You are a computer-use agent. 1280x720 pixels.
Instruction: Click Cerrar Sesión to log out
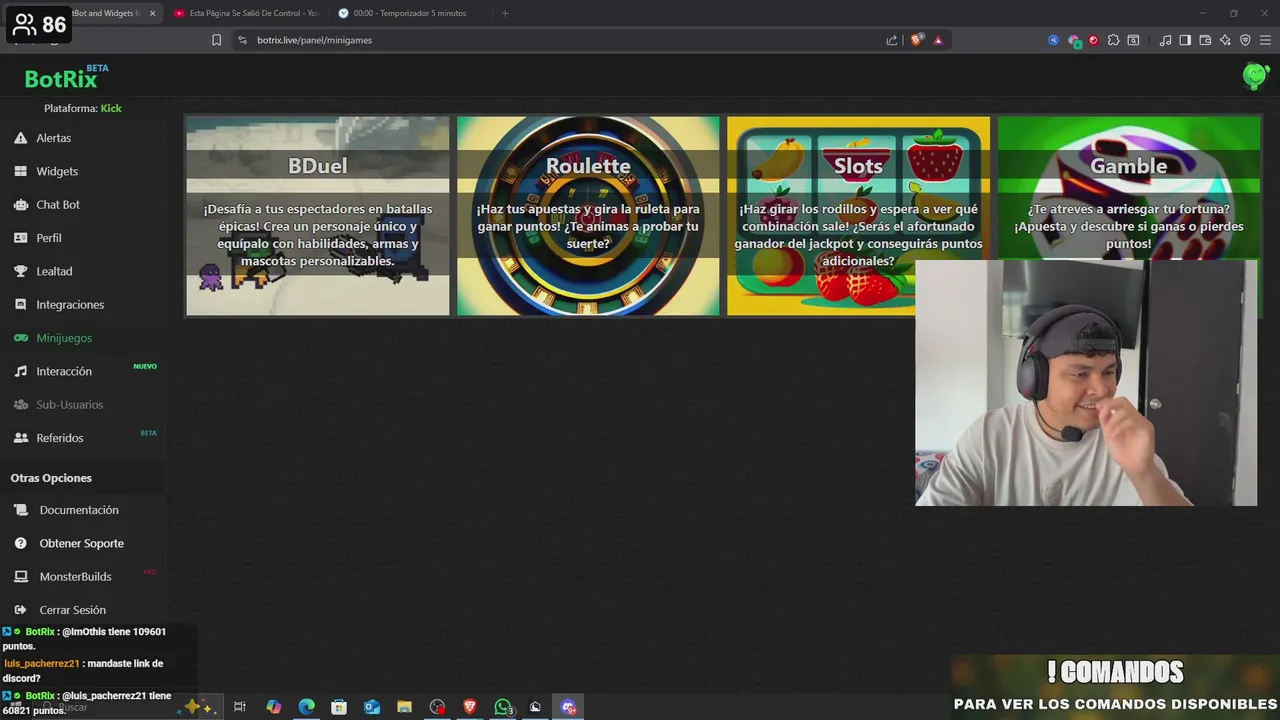[x=72, y=610]
